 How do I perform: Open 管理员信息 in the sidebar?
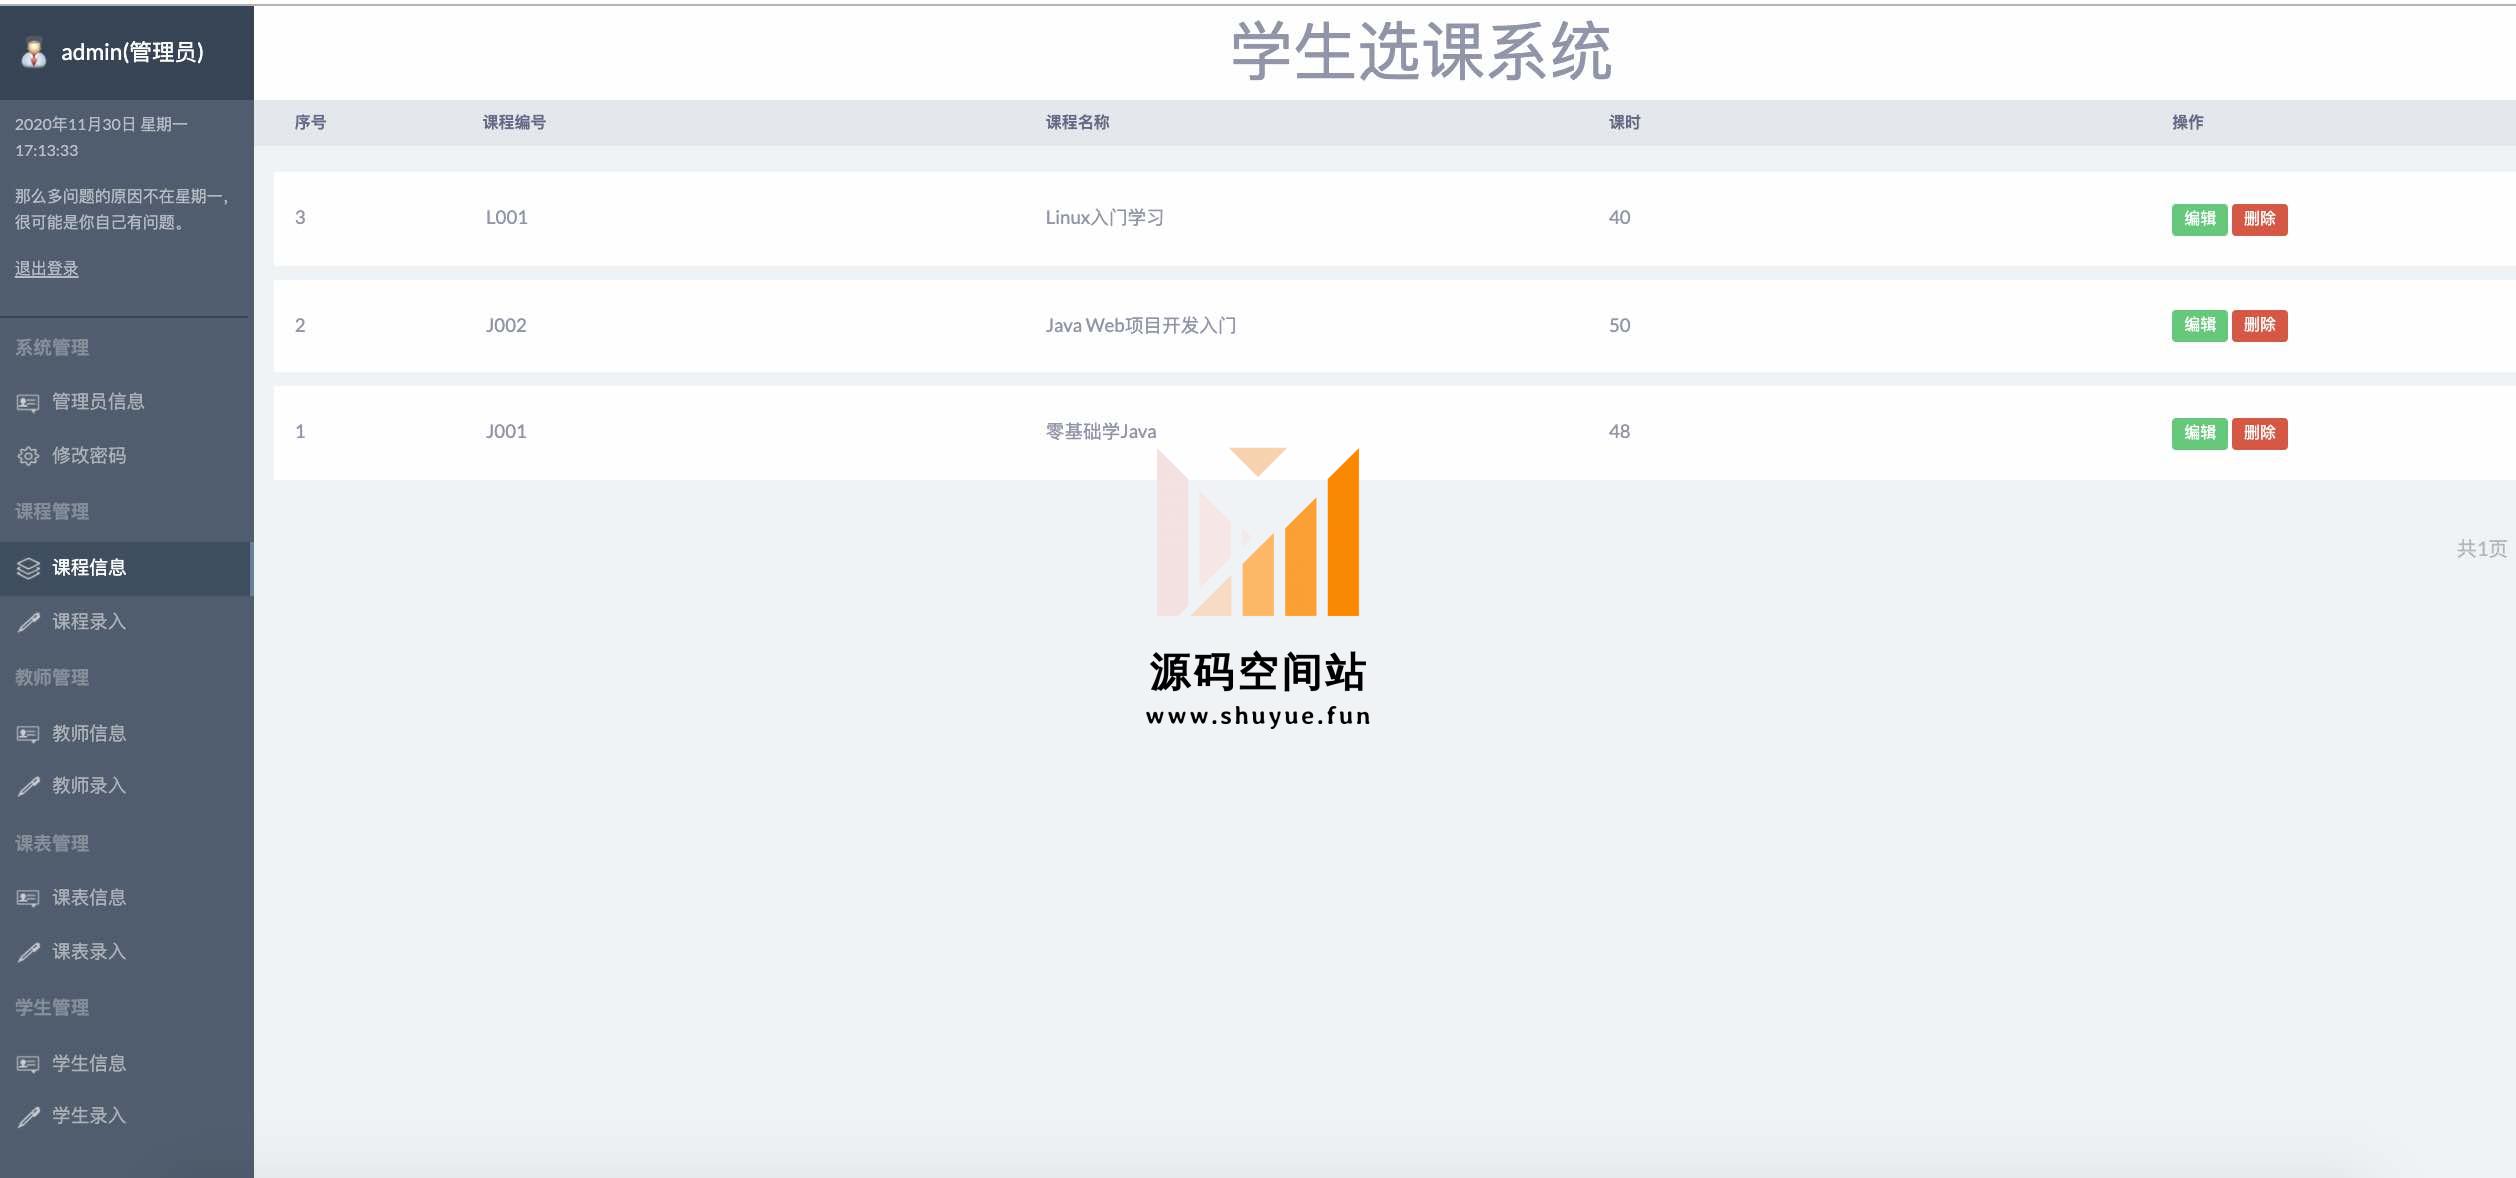[126, 402]
